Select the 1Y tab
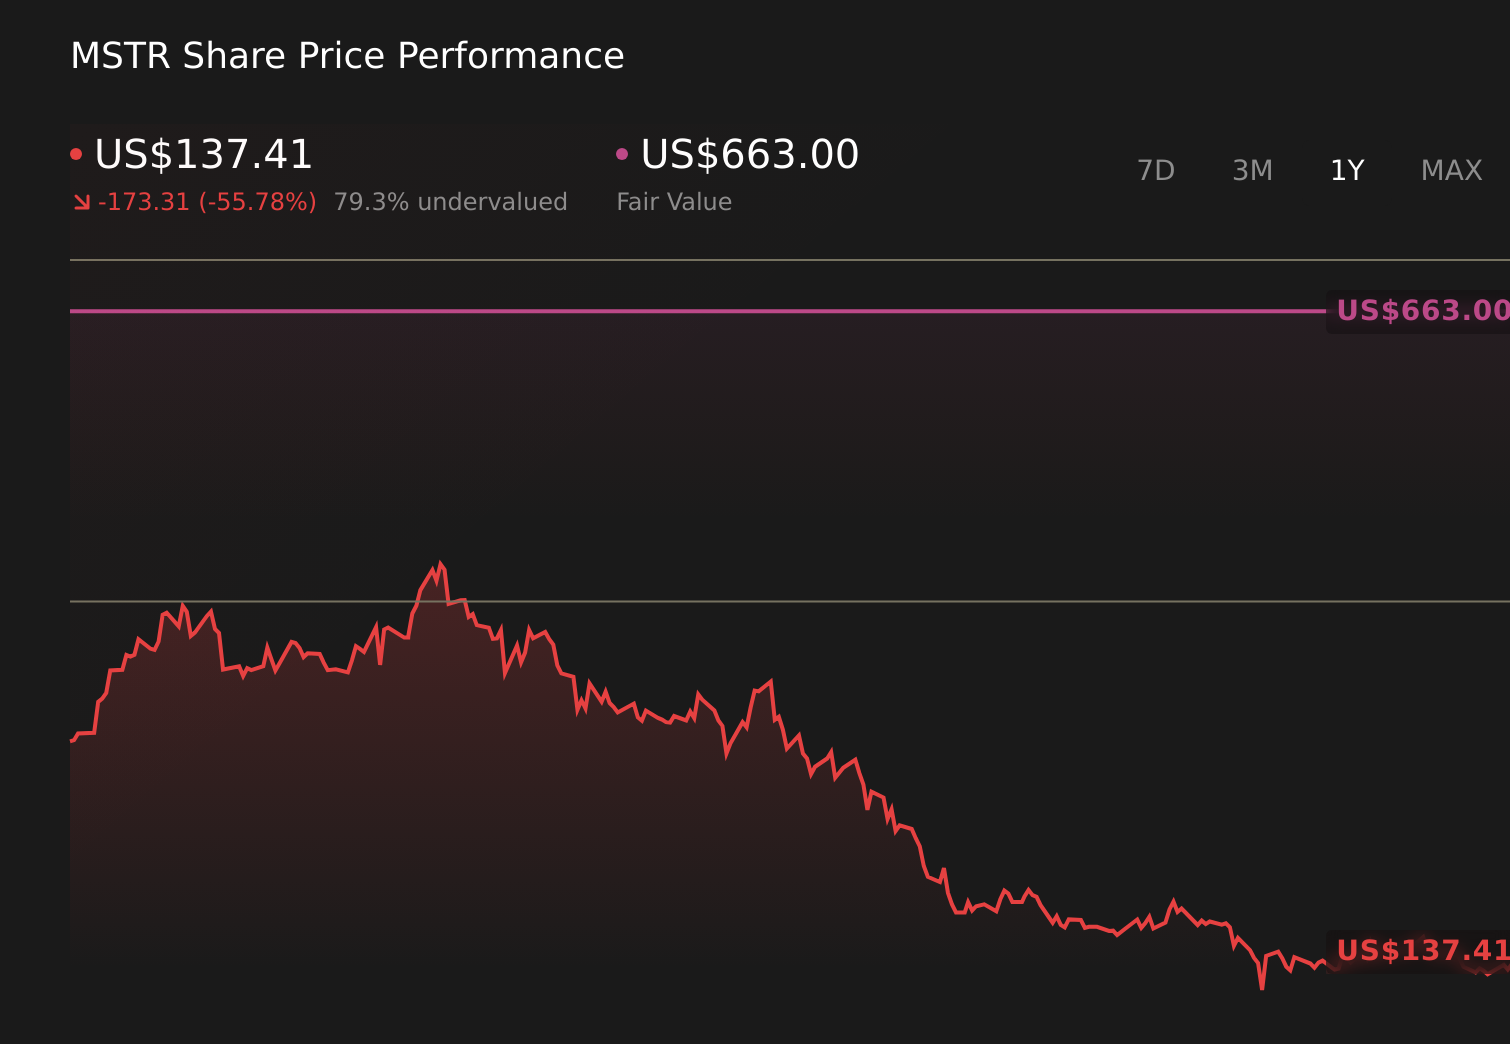Screen dimensions: 1510x1044 coord(1347,170)
